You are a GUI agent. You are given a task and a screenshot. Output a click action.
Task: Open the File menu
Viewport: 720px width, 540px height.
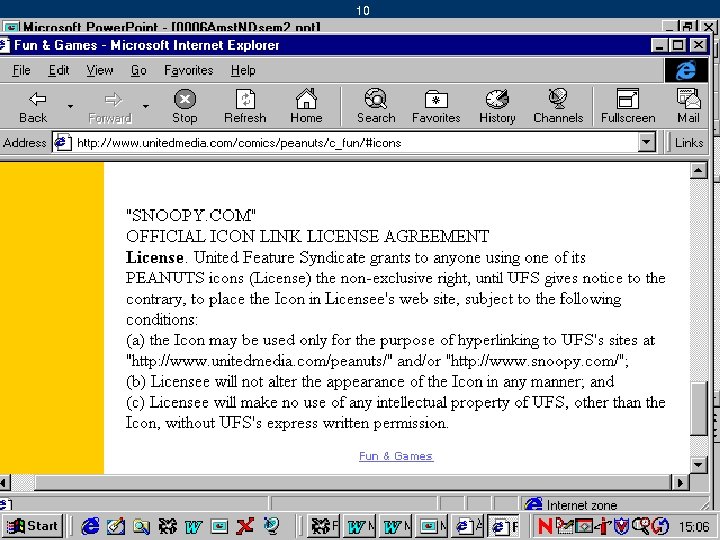tap(21, 70)
